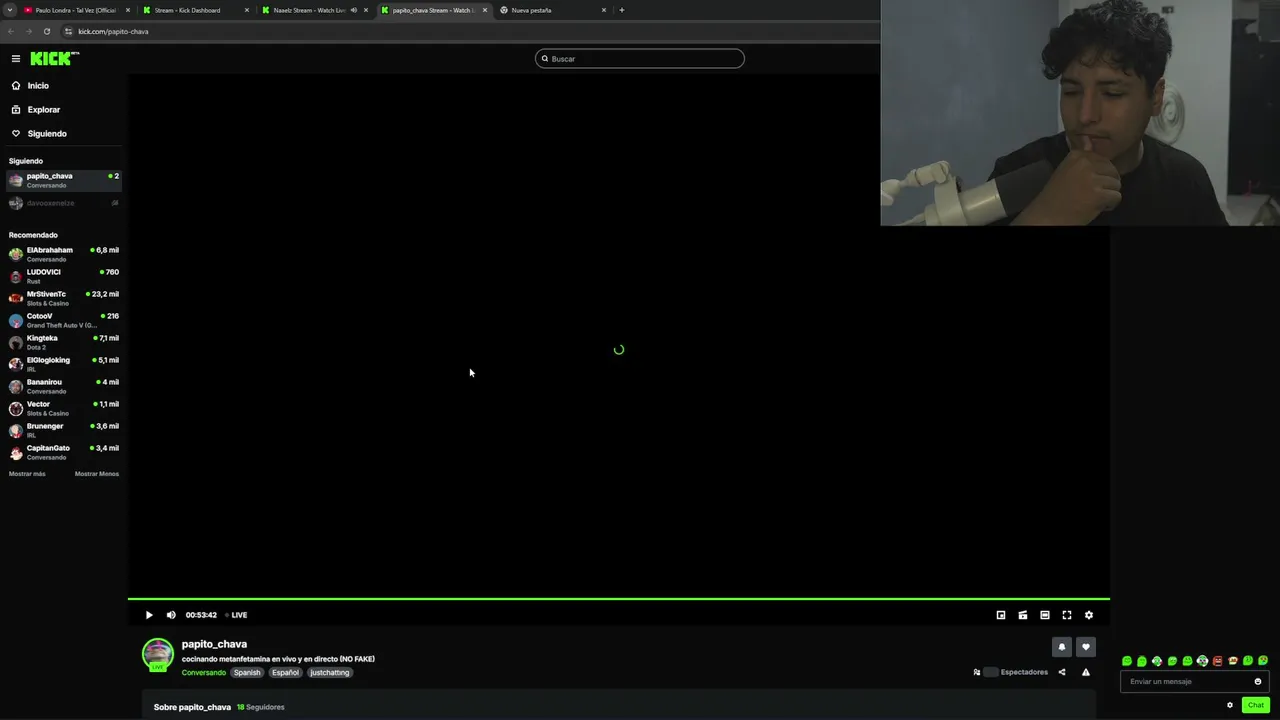Toggle follow heart for papito_chava

pyautogui.click(x=1086, y=647)
